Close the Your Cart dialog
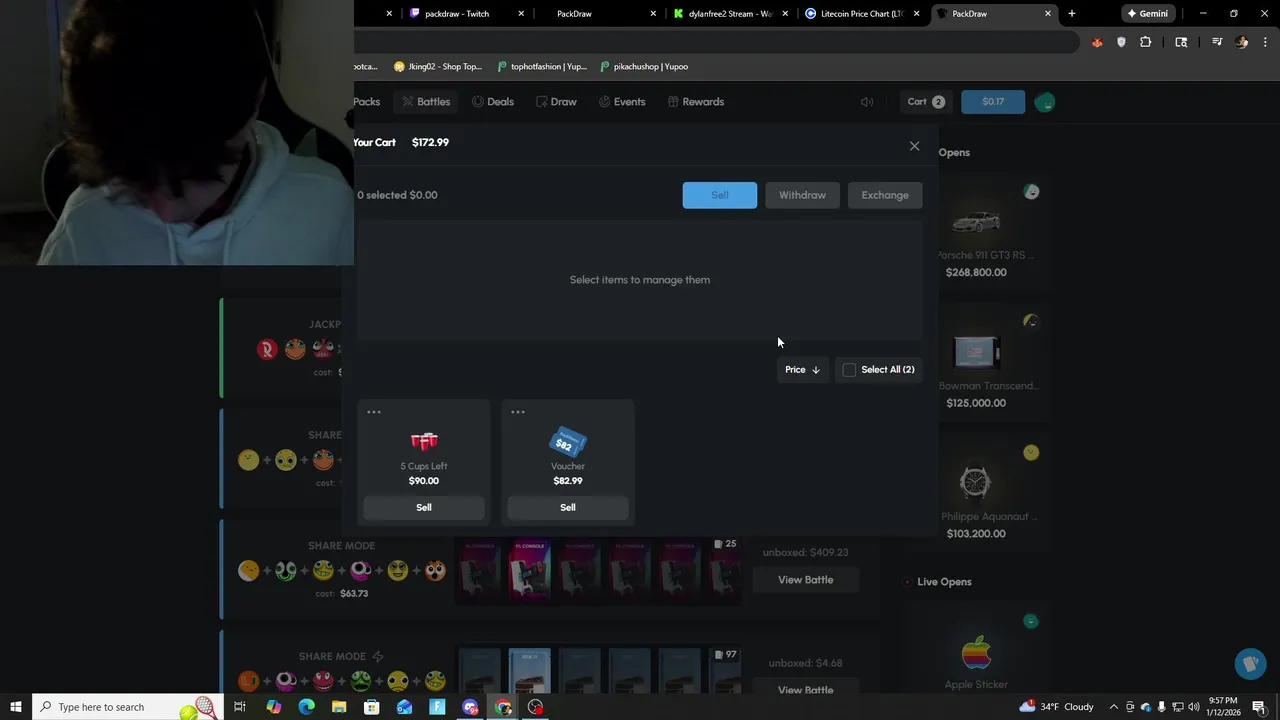Image resolution: width=1280 pixels, height=720 pixels. [x=914, y=146]
